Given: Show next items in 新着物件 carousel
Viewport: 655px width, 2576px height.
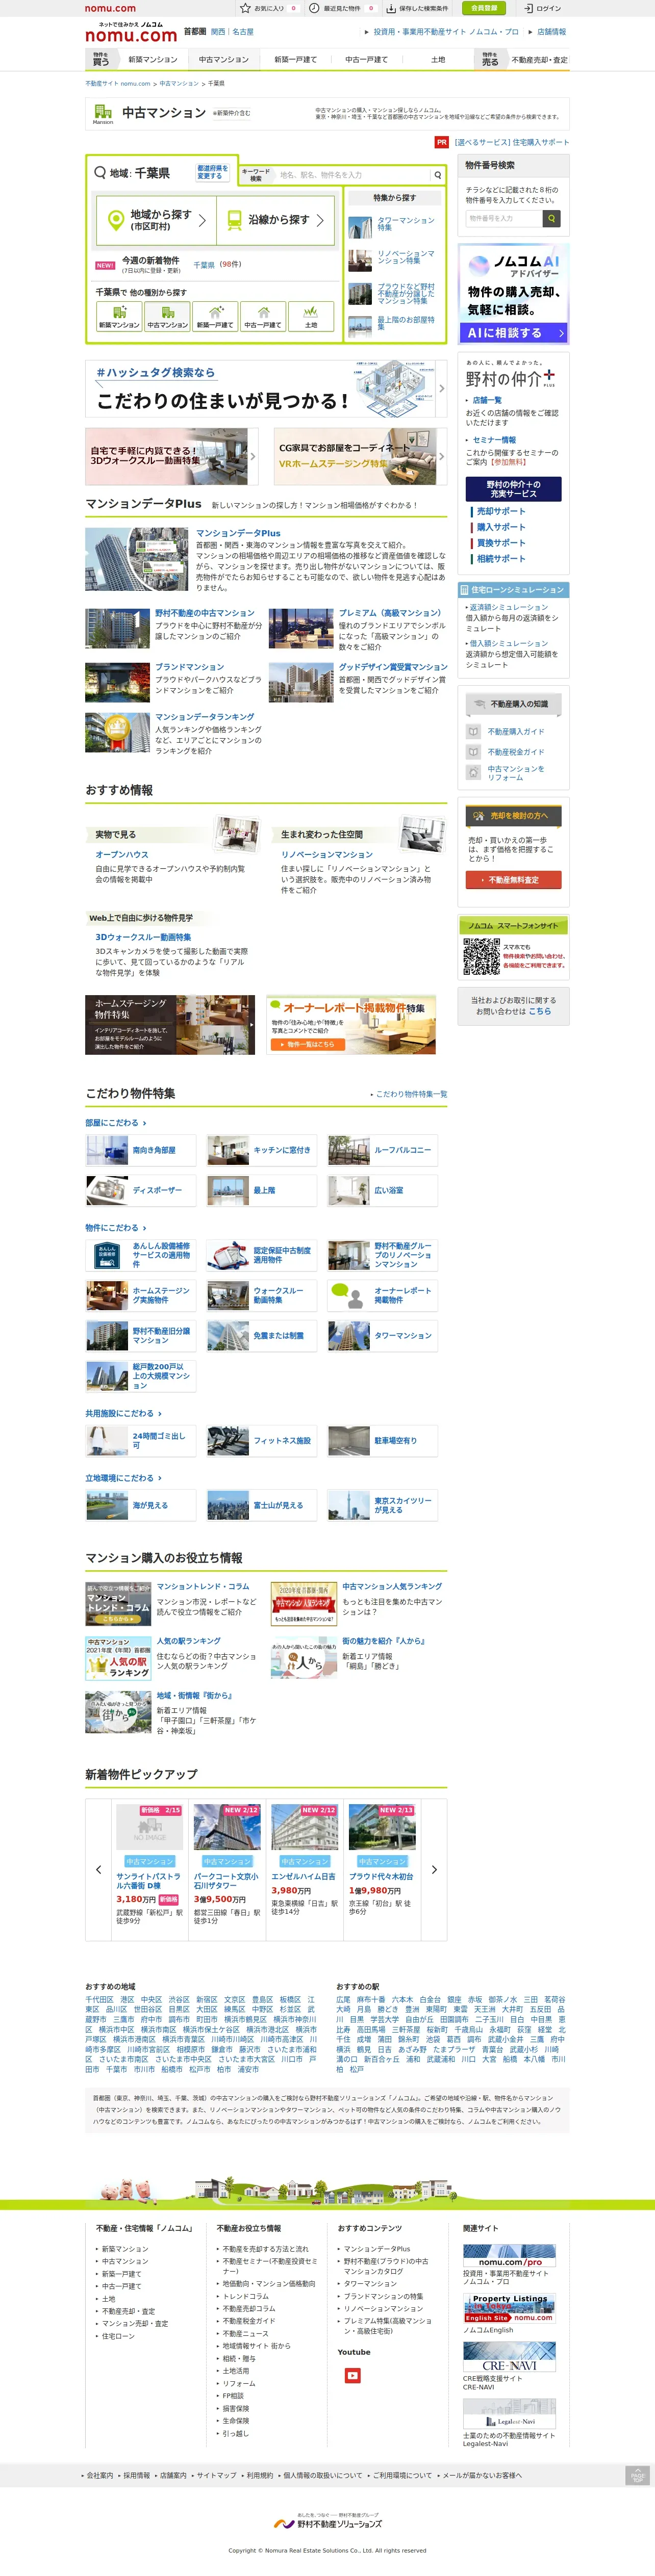Looking at the screenshot, I should pos(434,1869).
